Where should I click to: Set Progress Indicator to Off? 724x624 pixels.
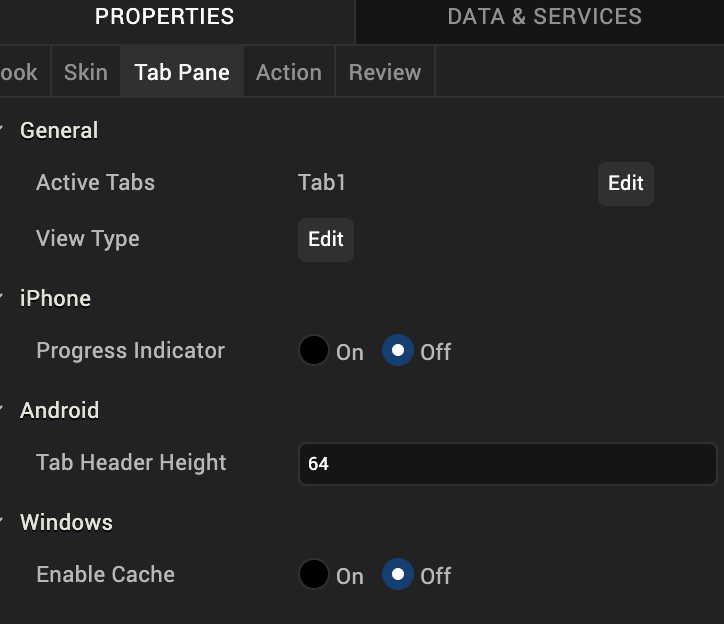(x=398, y=351)
